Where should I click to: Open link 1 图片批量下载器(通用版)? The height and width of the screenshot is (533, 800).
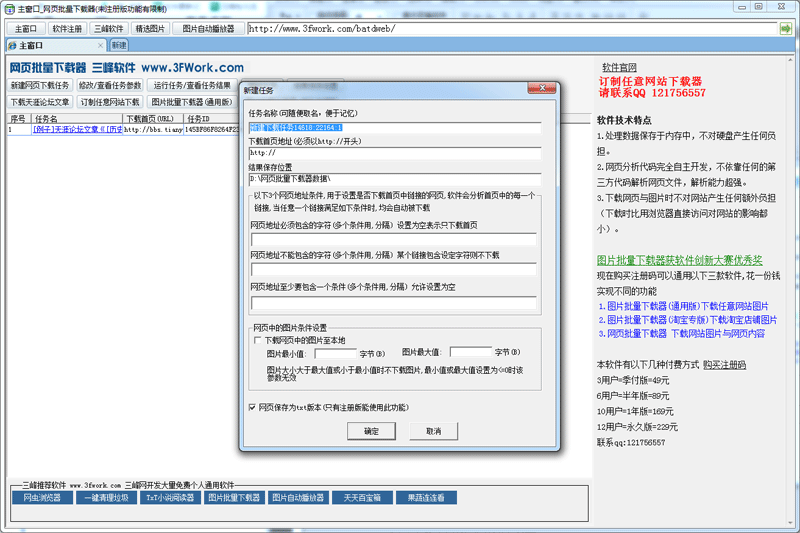(684, 306)
